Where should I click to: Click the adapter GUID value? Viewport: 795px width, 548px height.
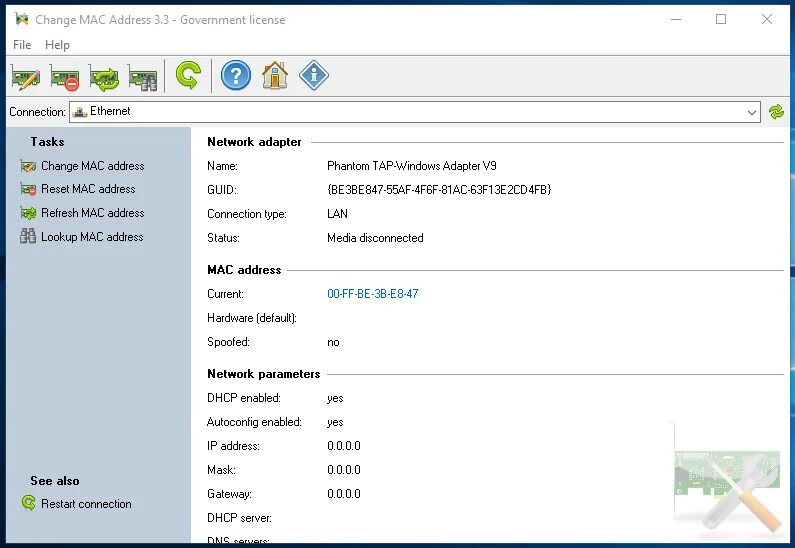click(x=439, y=190)
